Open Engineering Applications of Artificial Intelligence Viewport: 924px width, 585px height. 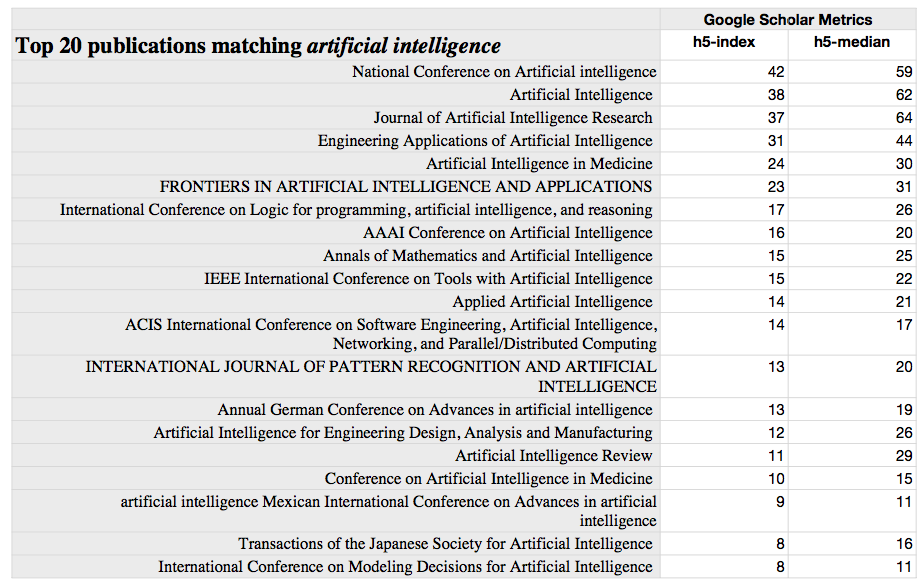[x=485, y=141]
